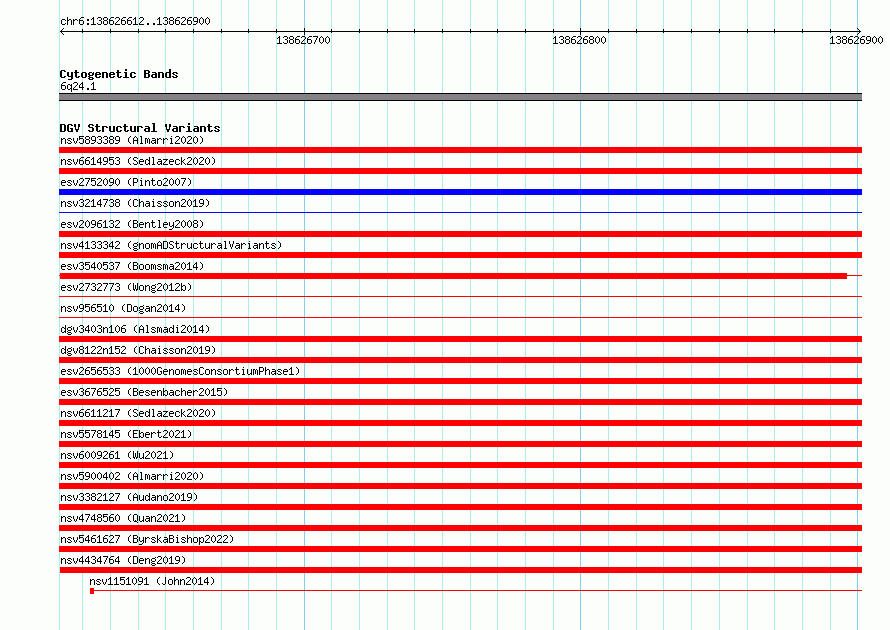890x630 pixels.
Task: Click ruler position 138626700
Action: (303, 40)
